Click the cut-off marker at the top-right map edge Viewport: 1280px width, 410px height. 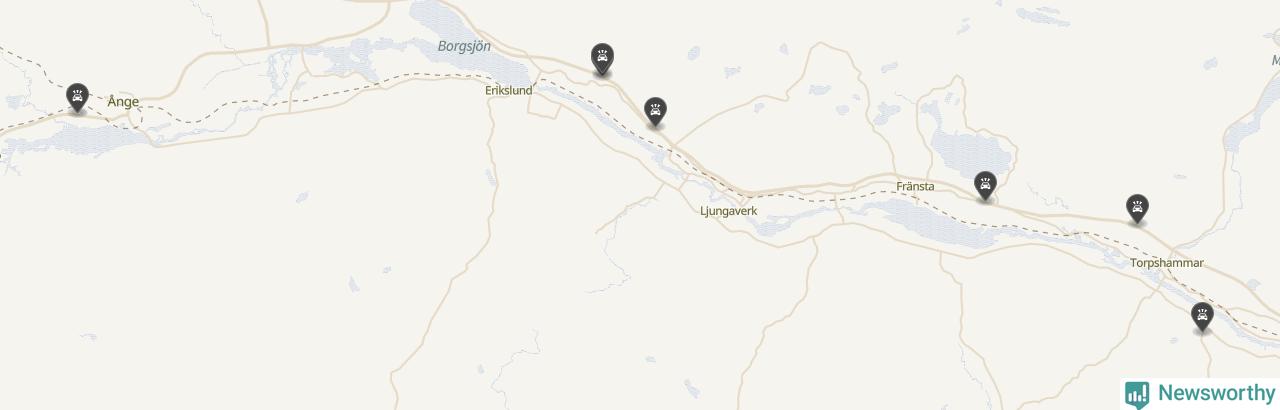tap(1276, 38)
